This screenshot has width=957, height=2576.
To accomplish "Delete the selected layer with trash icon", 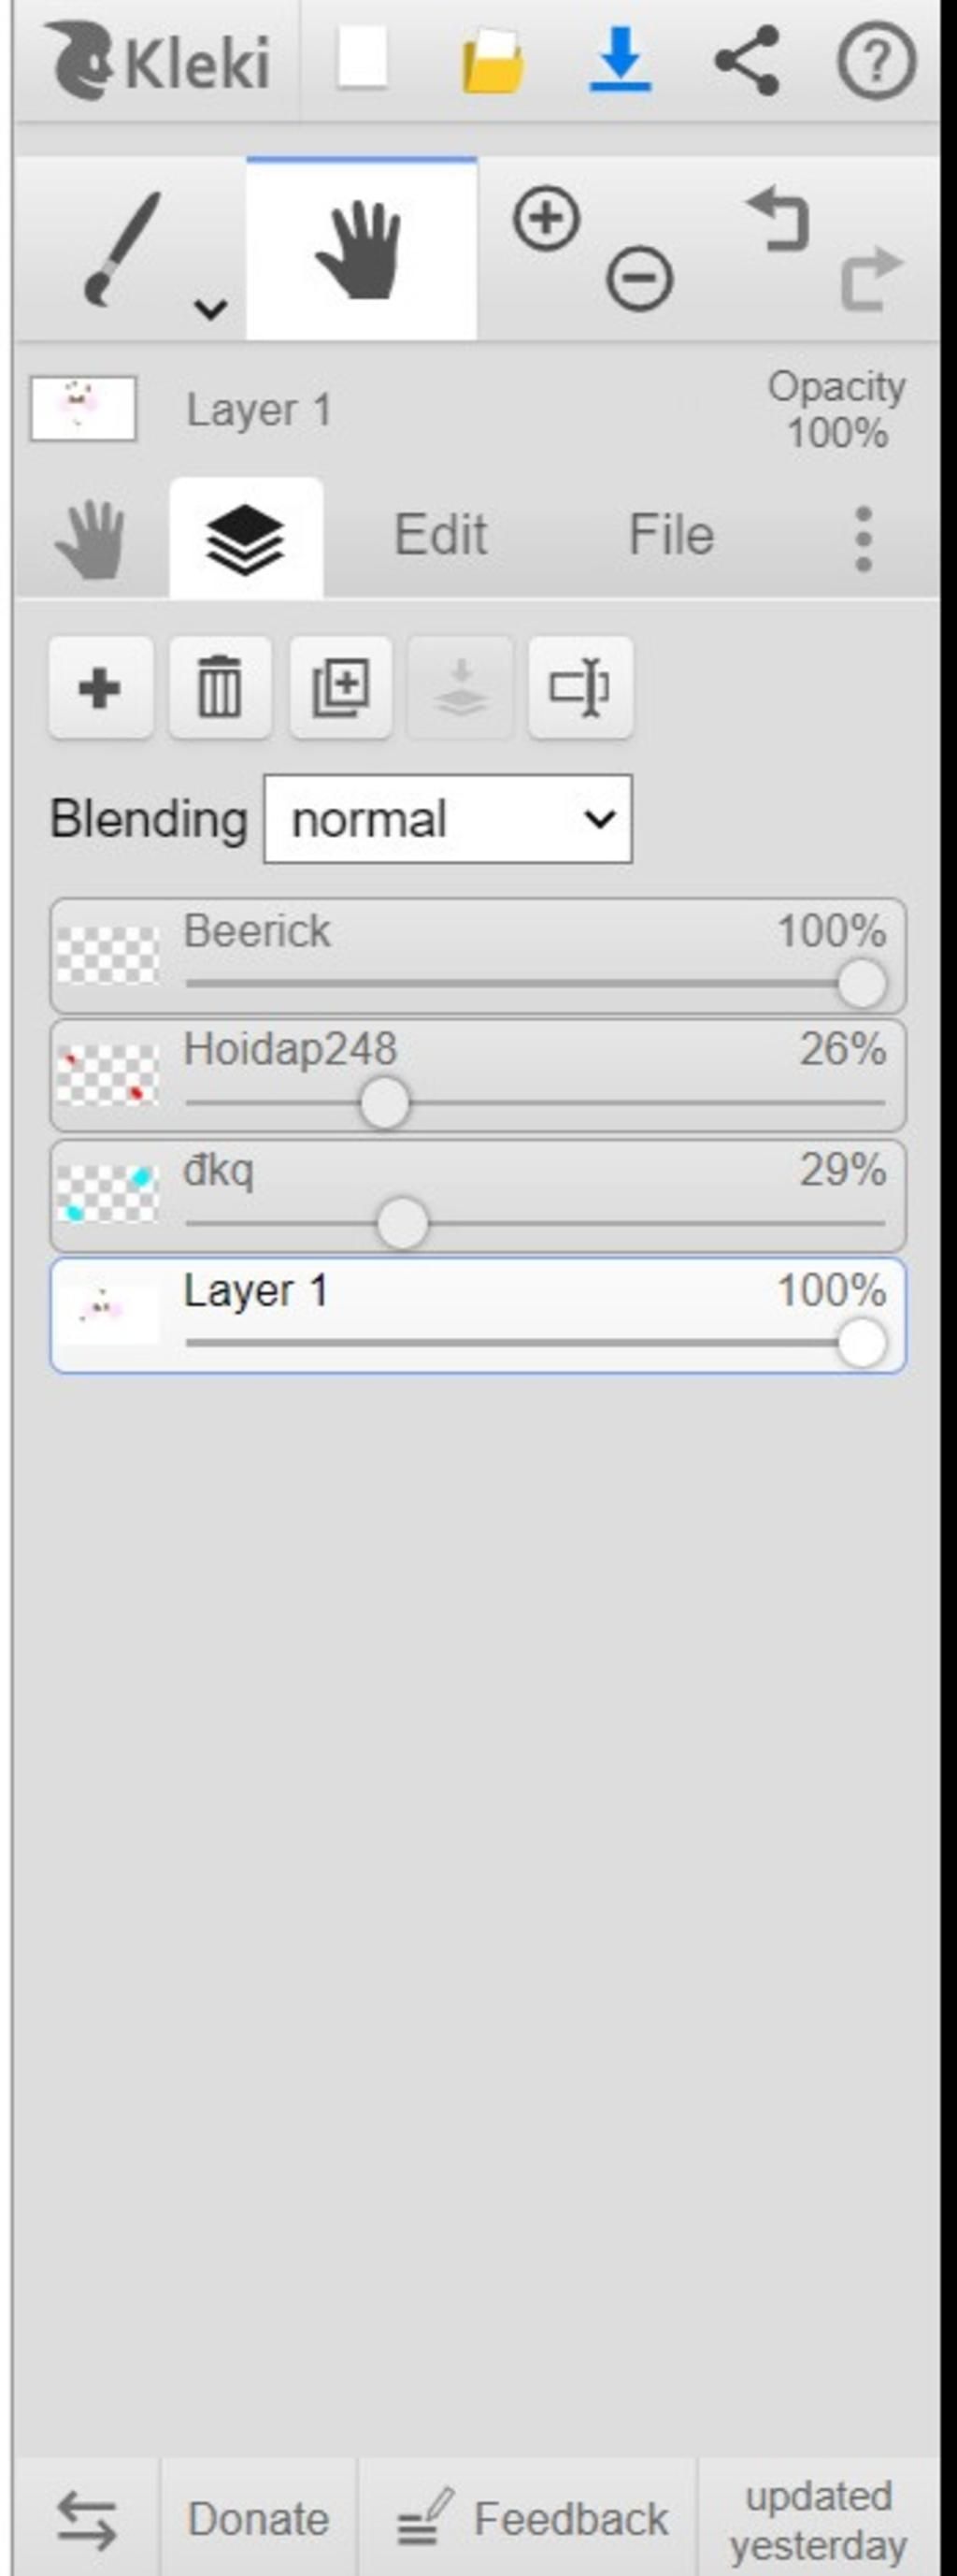I will 220,688.
